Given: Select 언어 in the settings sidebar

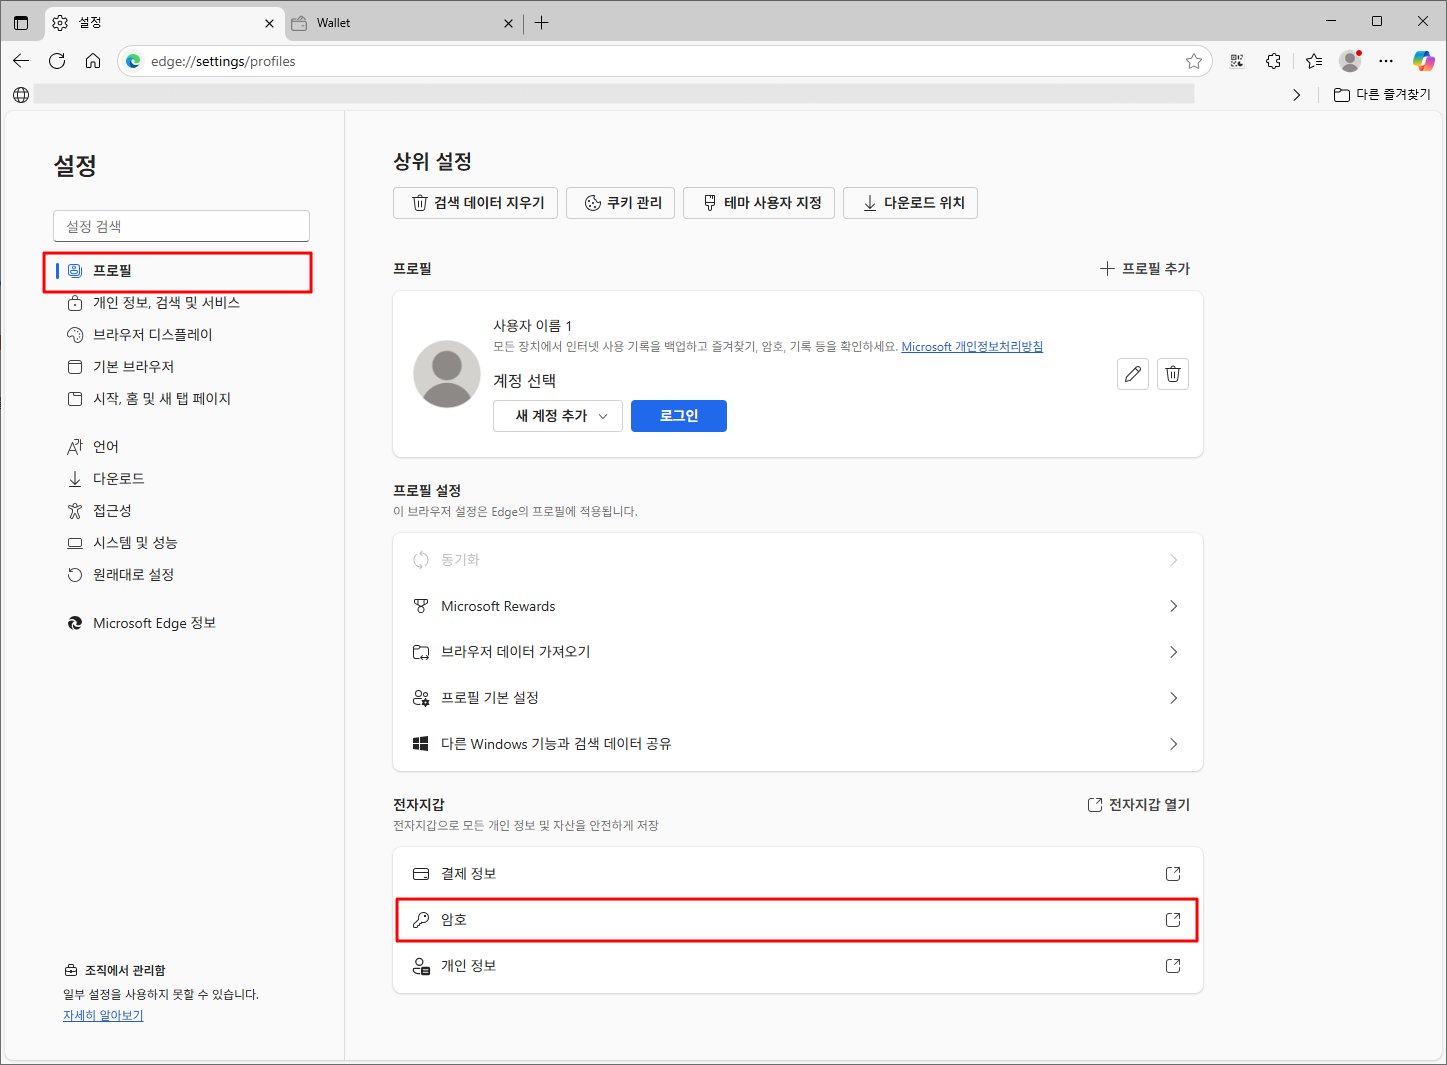Looking at the screenshot, I should (105, 446).
